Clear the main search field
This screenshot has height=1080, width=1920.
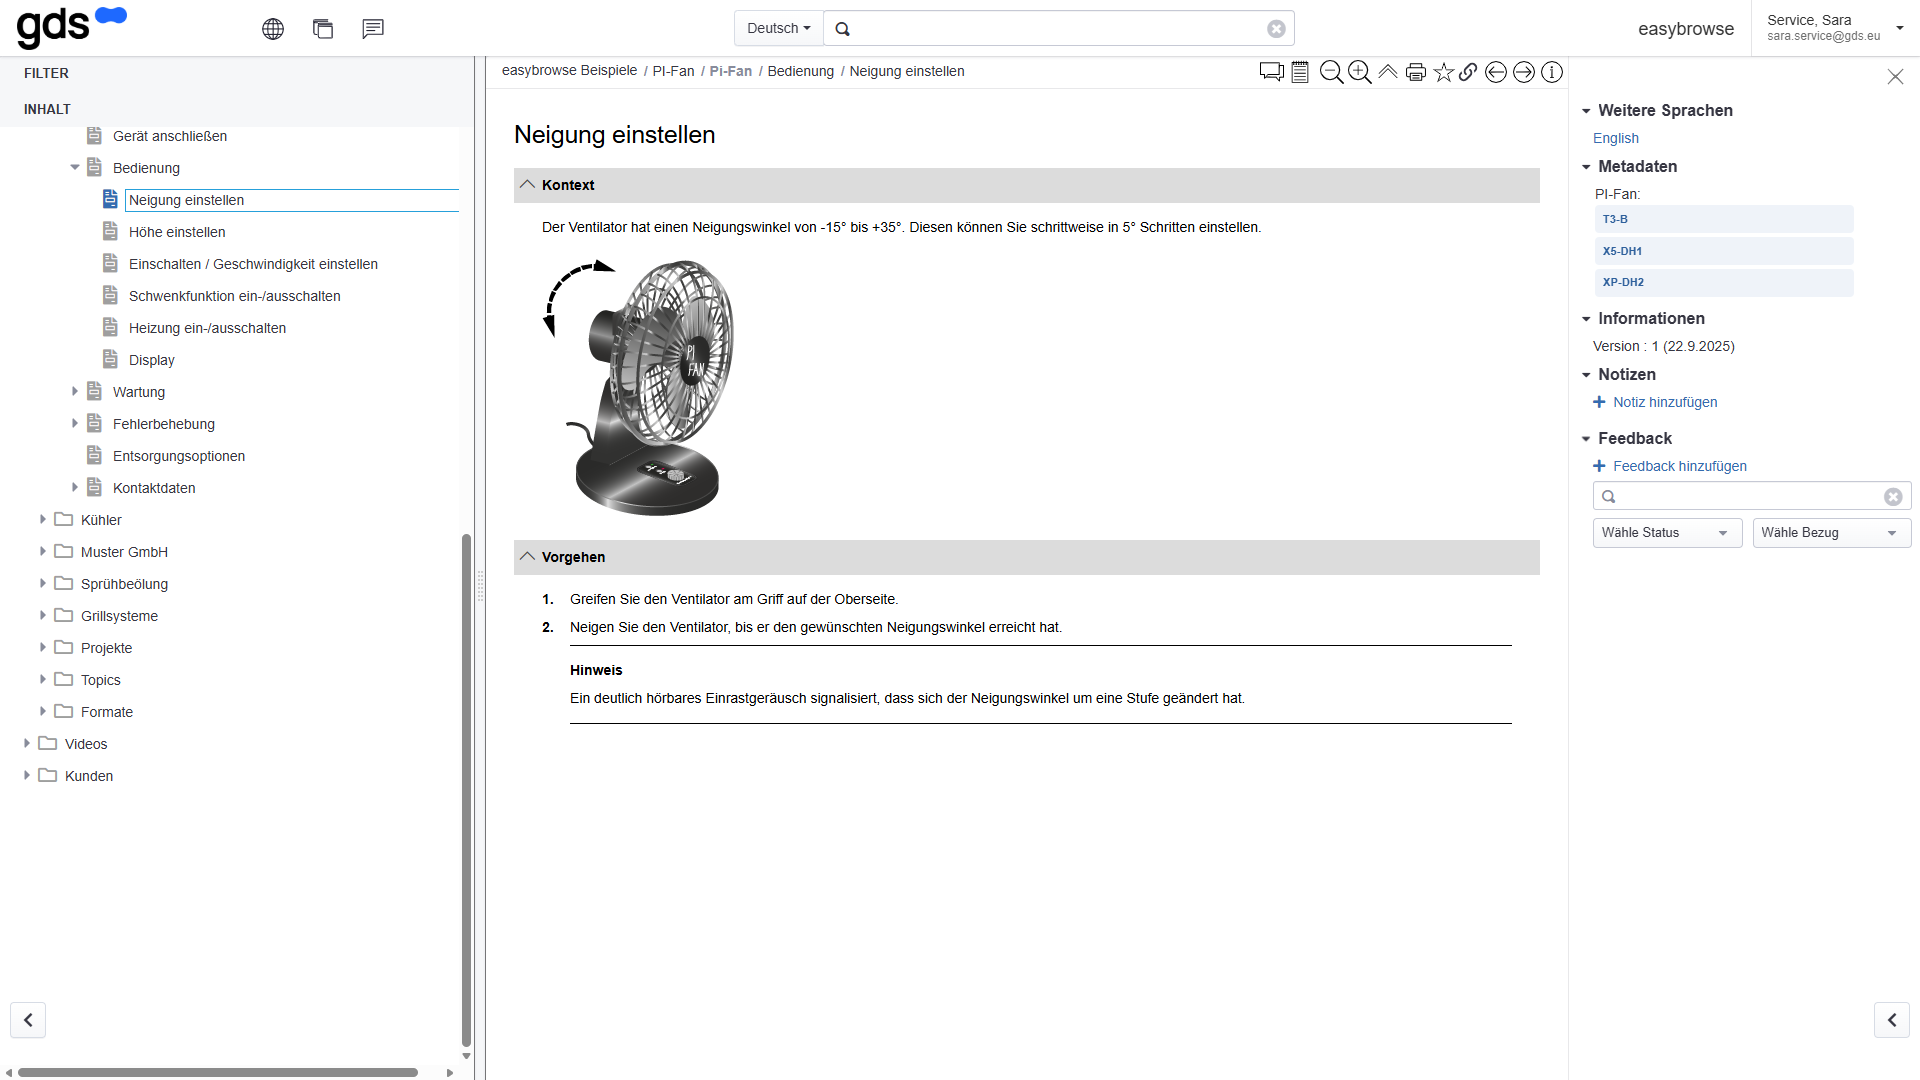pos(1276,29)
